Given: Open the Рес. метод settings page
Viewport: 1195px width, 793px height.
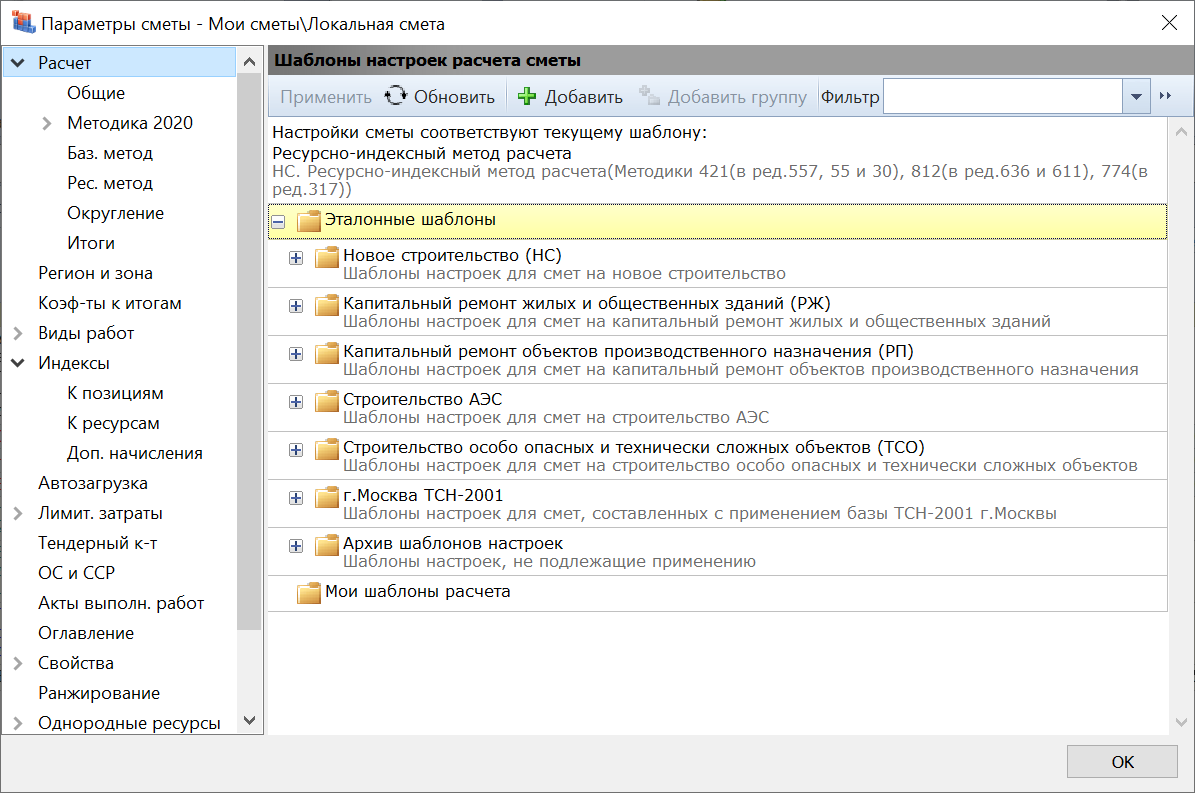Looking at the screenshot, I should pyautogui.click(x=110, y=183).
